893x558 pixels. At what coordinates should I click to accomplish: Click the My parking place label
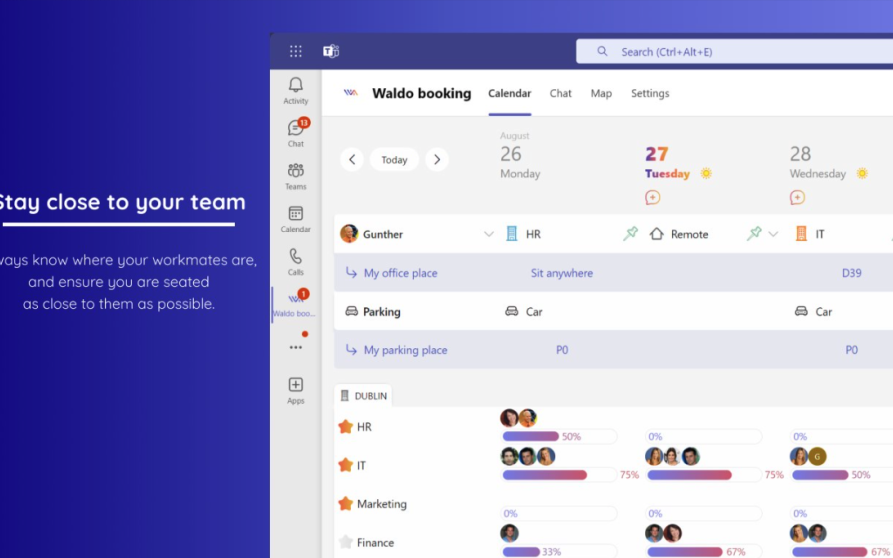pyautogui.click(x=405, y=350)
